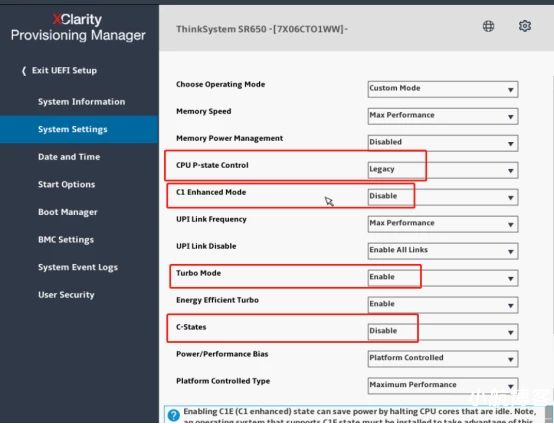Click the globe language icon
The width and height of the screenshot is (554, 424).
pyautogui.click(x=488, y=26)
